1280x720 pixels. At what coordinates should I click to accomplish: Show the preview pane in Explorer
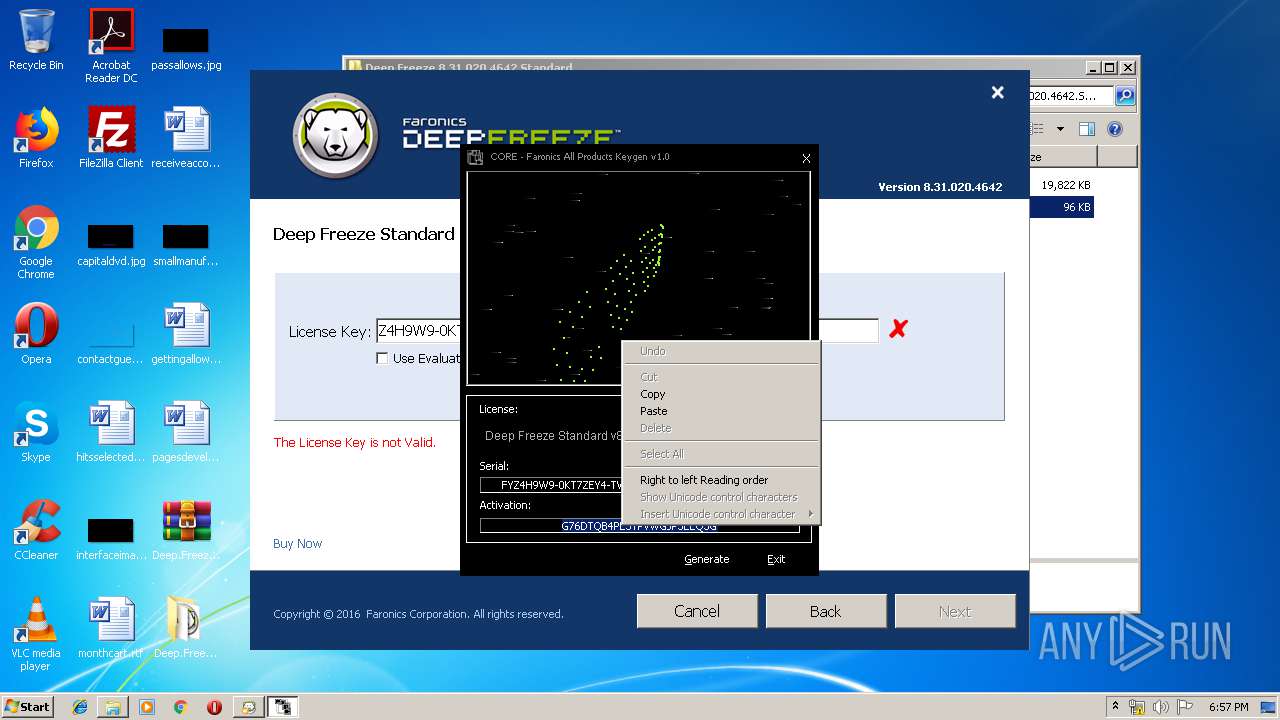tap(1087, 129)
